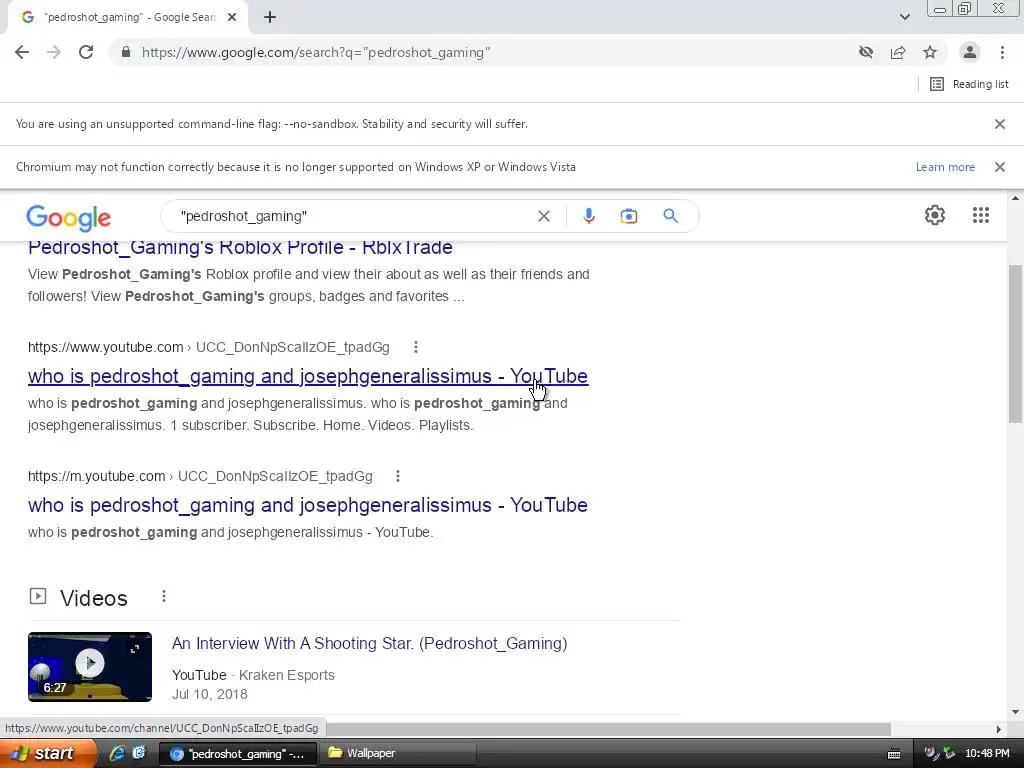1024x768 pixels.
Task: Open the third-party cookies eye icon
Action: coord(866,52)
